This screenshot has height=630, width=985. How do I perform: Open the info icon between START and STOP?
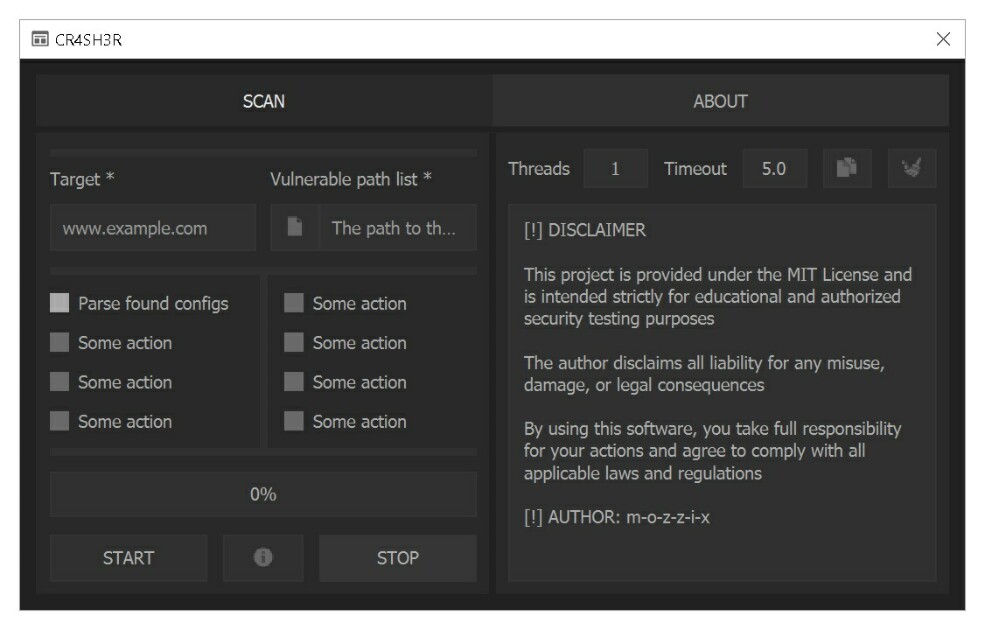tap(263, 557)
